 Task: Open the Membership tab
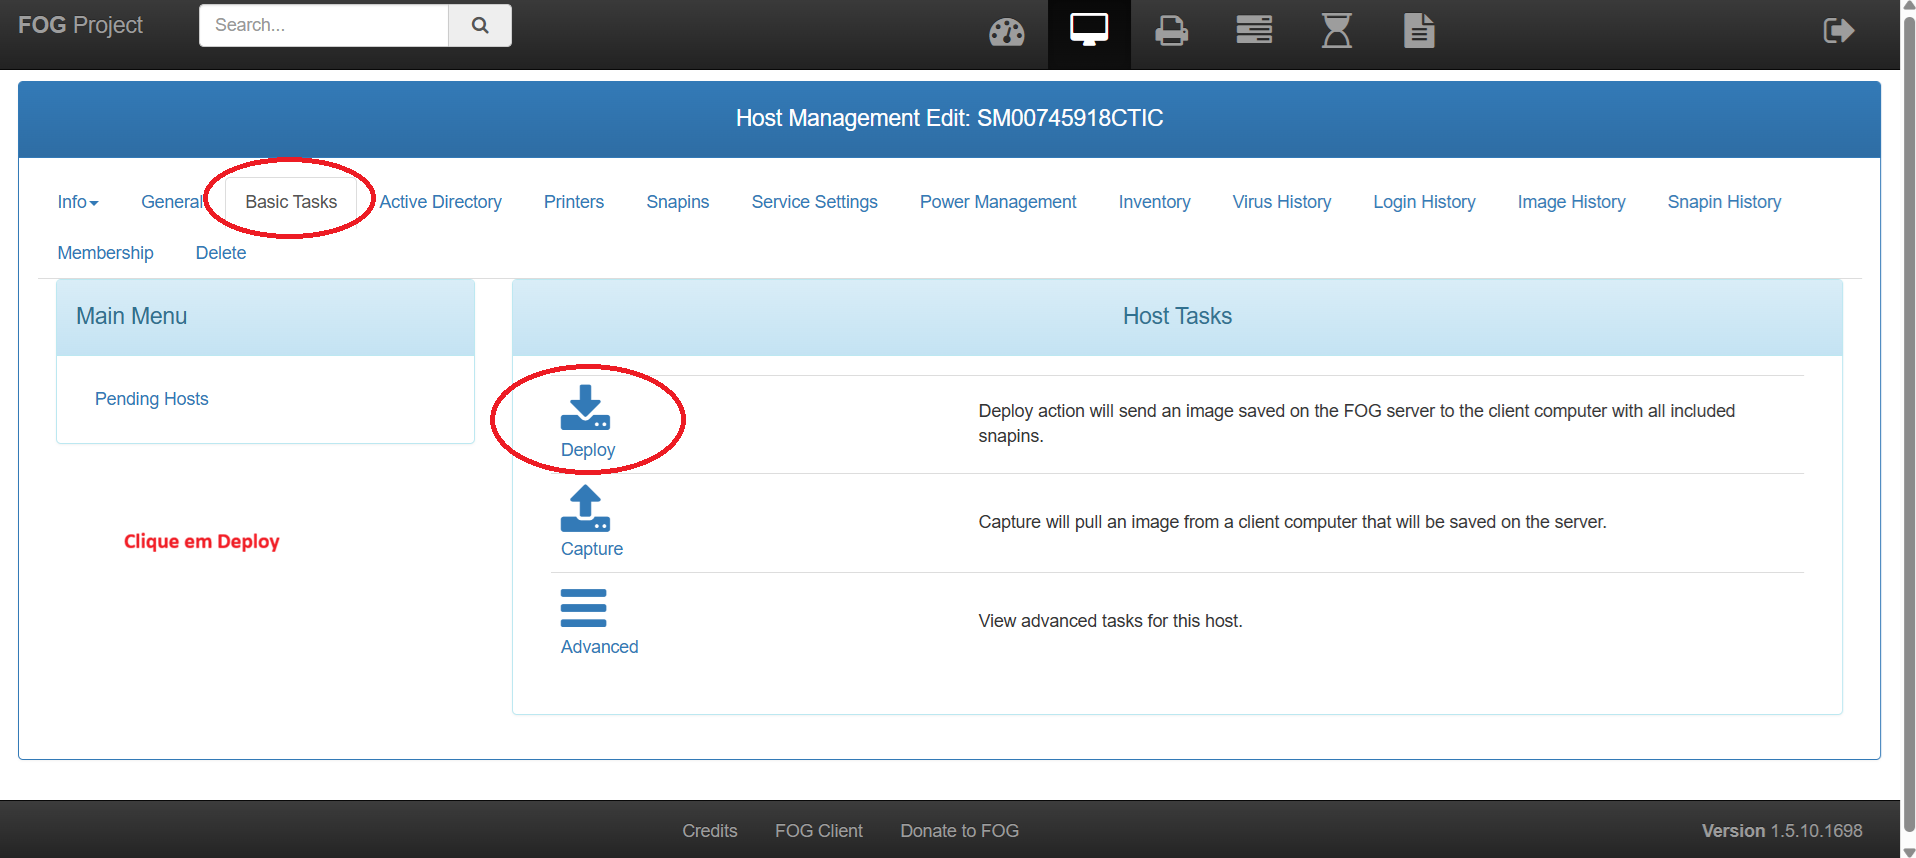pos(105,253)
